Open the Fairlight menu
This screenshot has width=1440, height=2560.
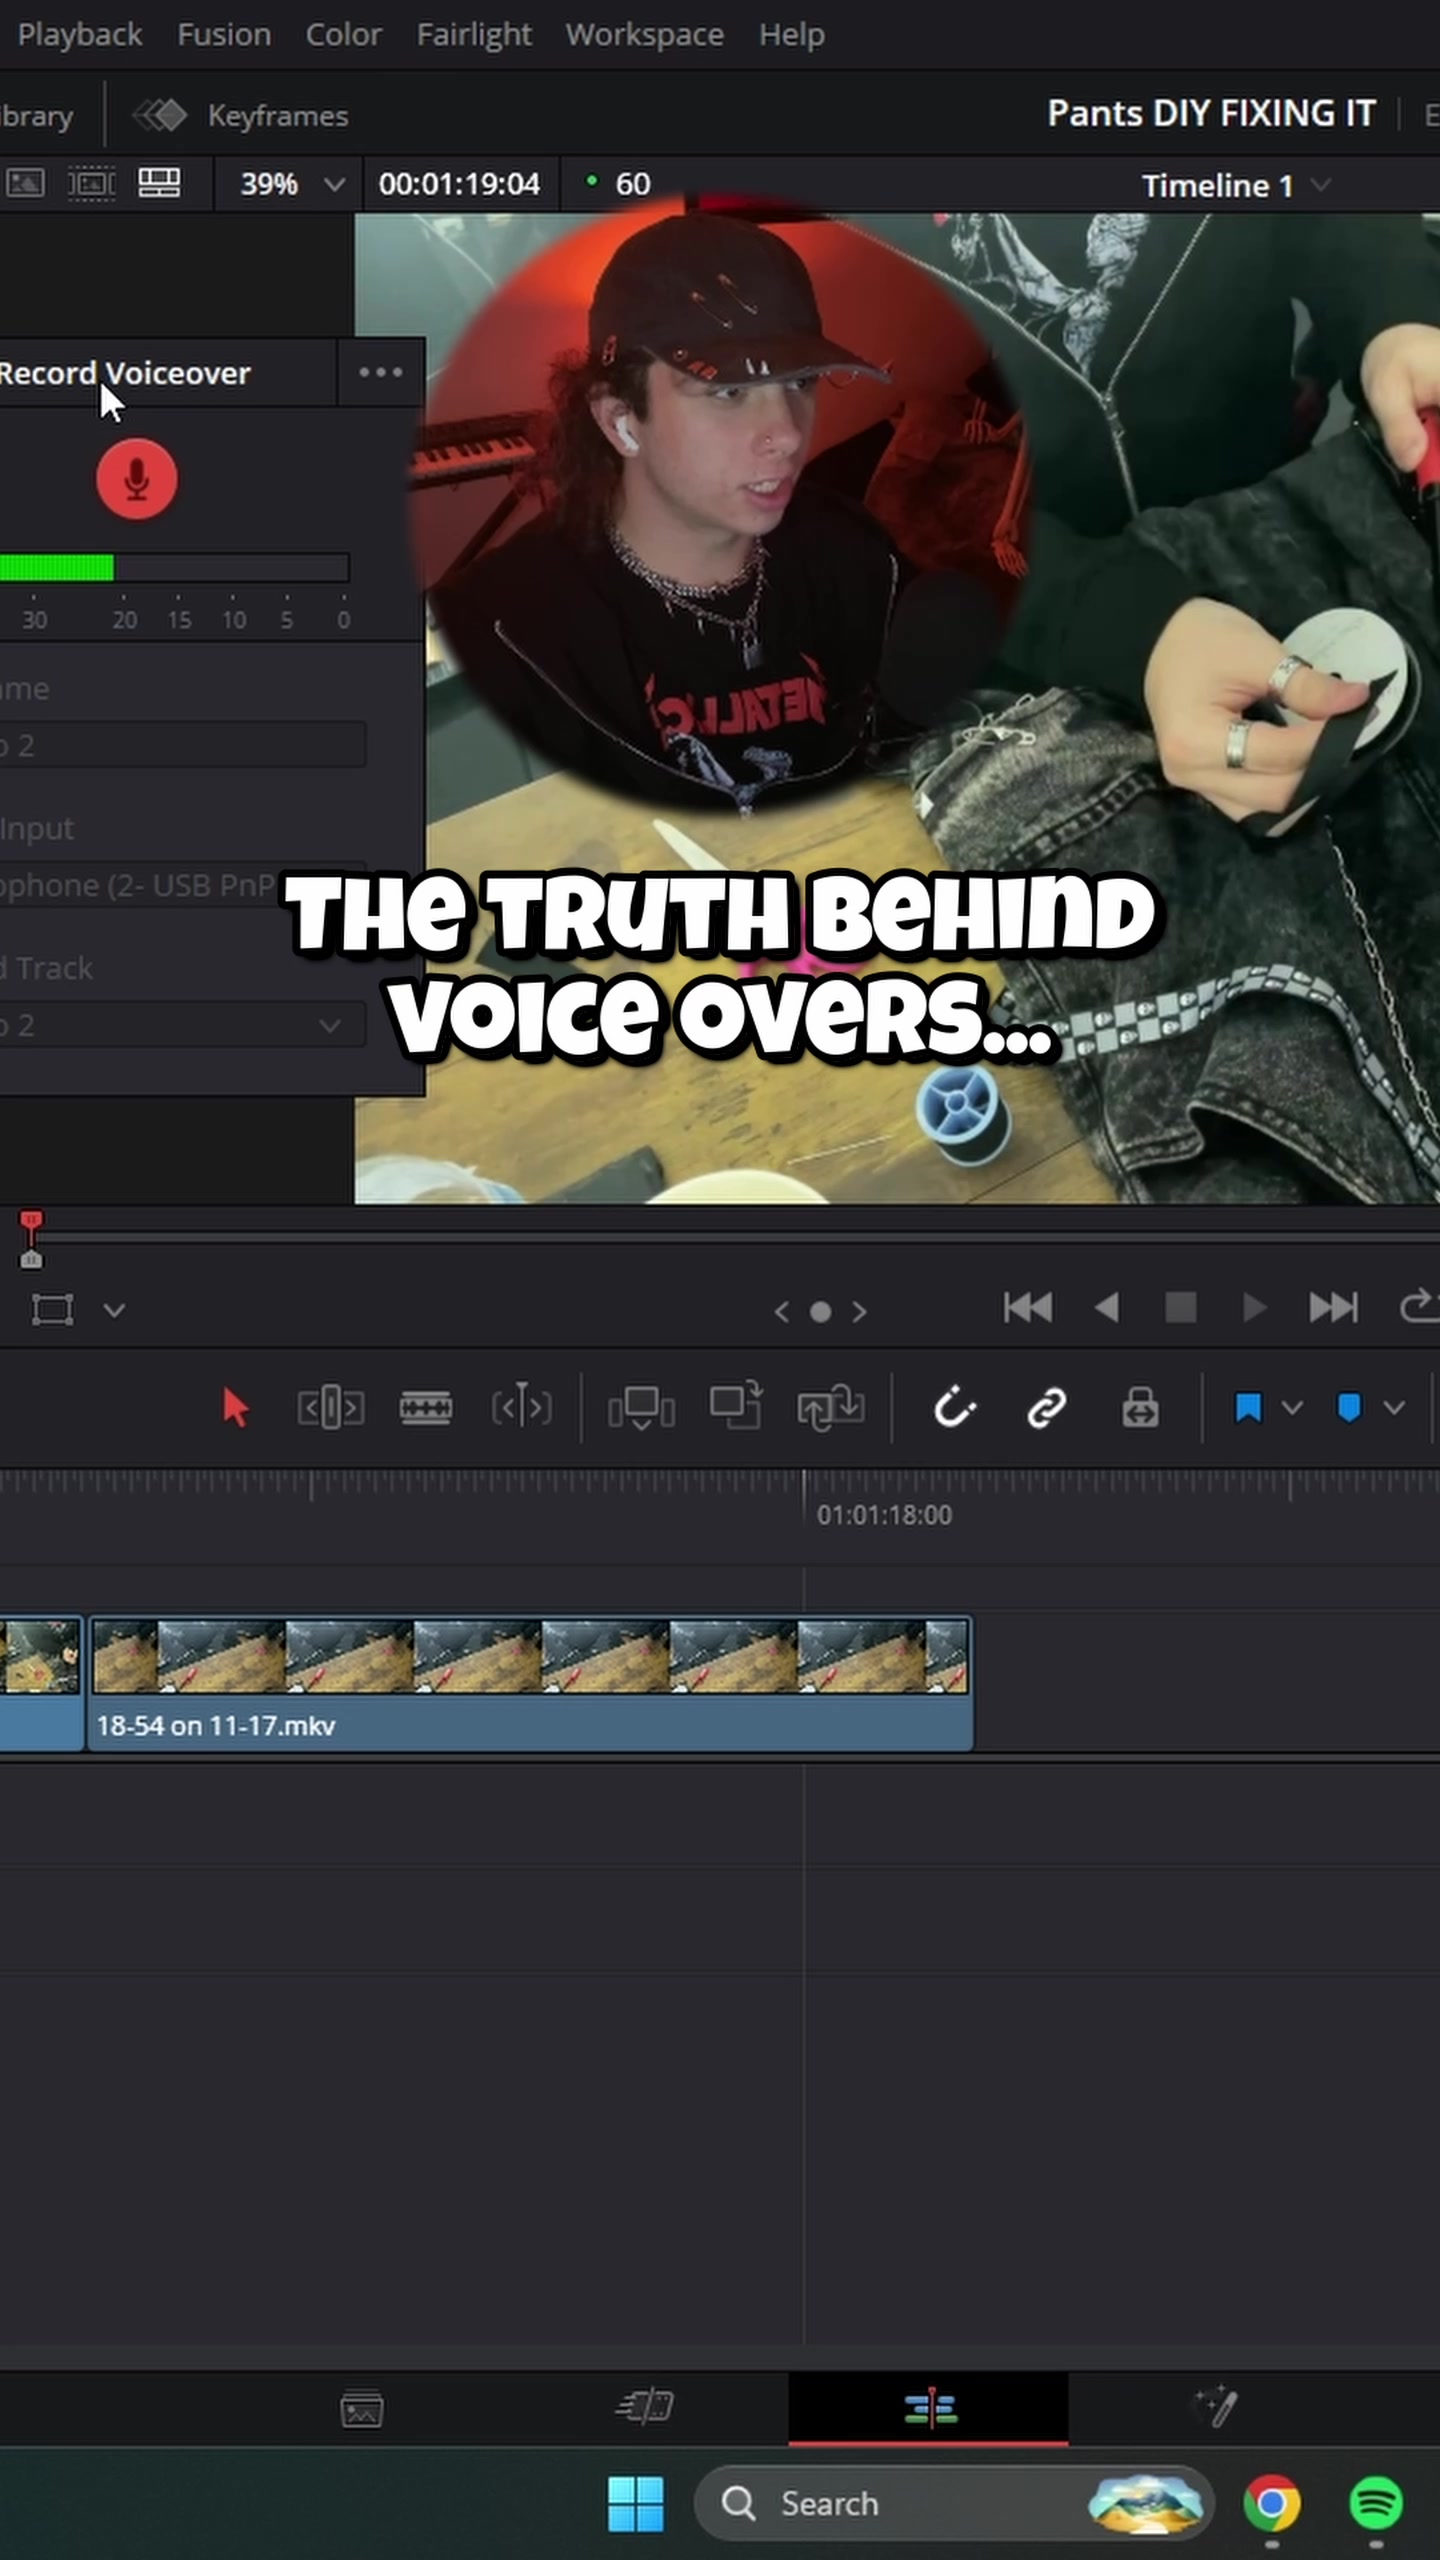pyautogui.click(x=474, y=35)
